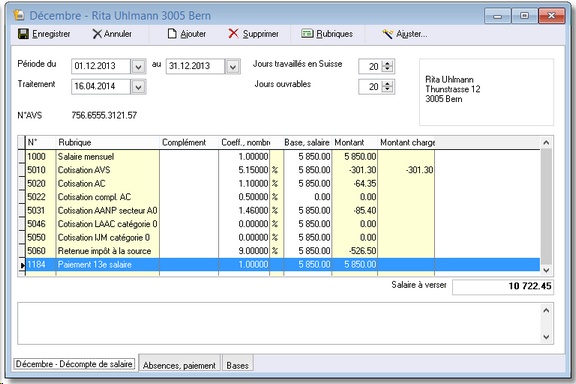Viewport: 576px width, 384px height.
Task: Click the Rubrique column header
Action: pyautogui.click(x=107, y=143)
